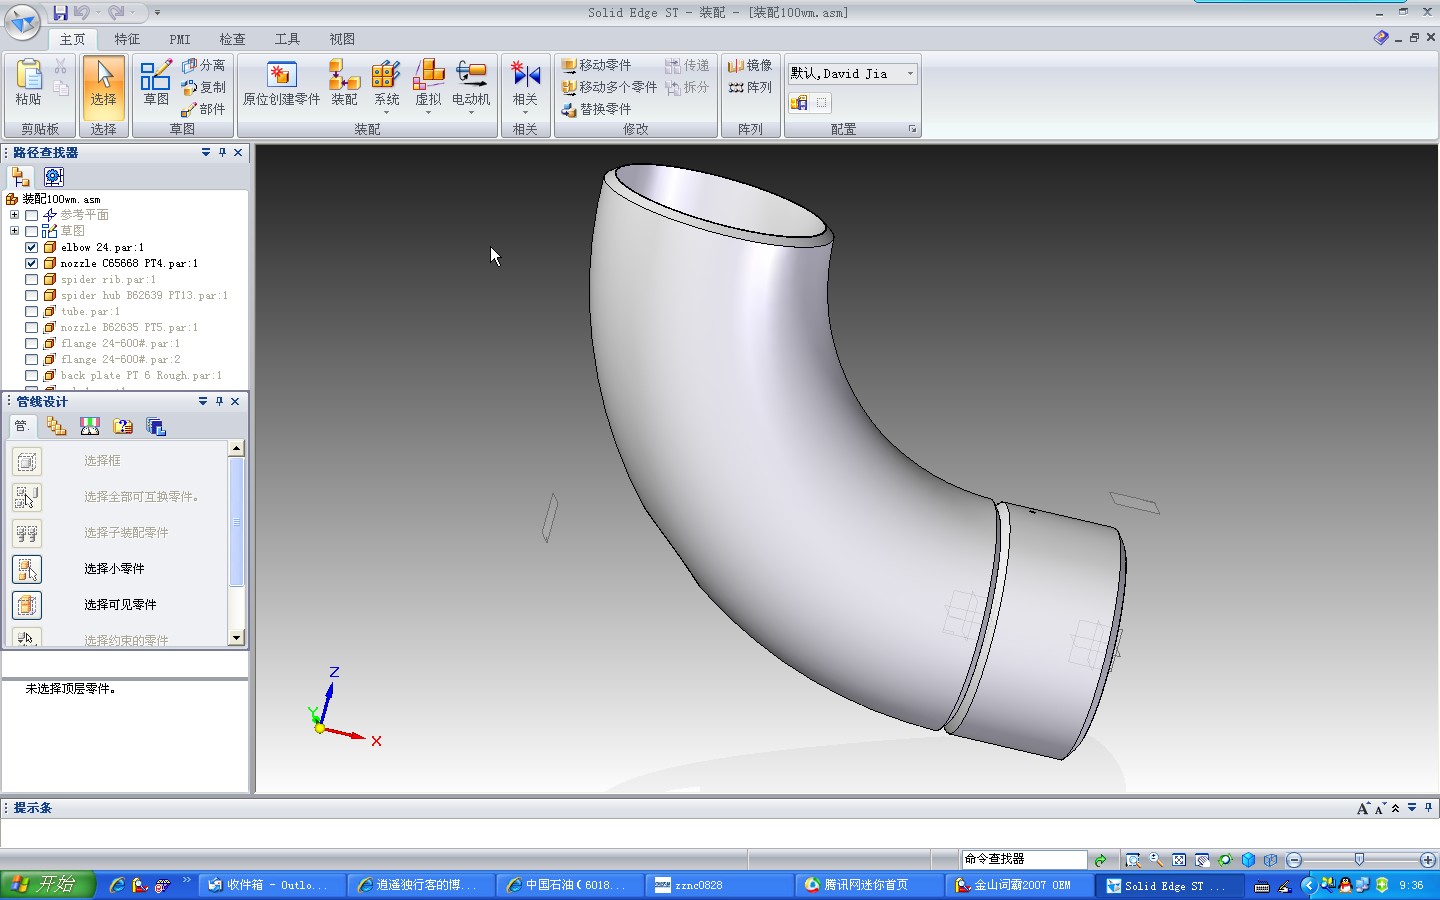1440x900 pixels.
Task: Switch to the 视图 ribbon tab
Action: click(342, 39)
